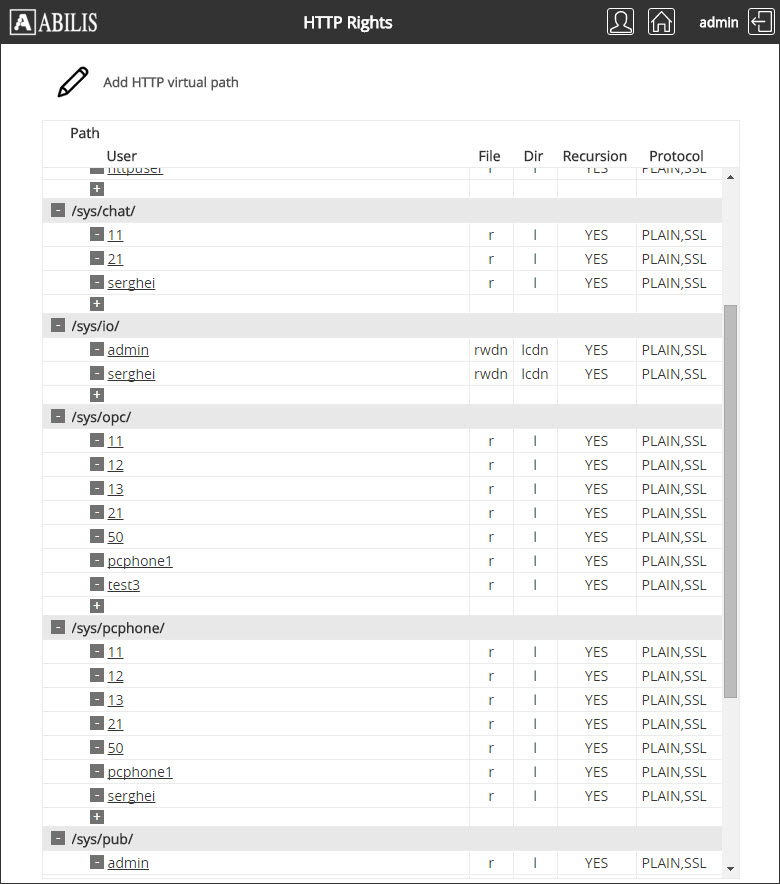Screen dimensions: 780x884
Task: Go to home via house icon
Action: [x=661, y=22]
